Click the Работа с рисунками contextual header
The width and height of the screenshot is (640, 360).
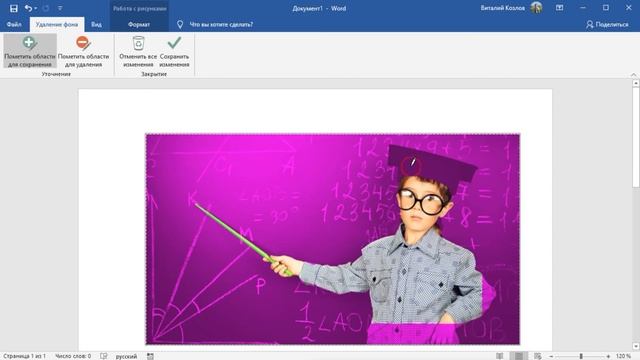click(x=139, y=8)
